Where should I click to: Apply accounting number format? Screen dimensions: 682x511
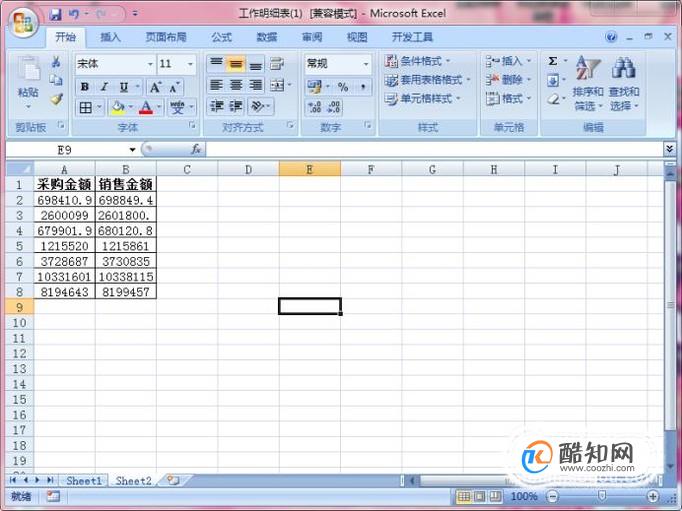pyautogui.click(x=314, y=87)
